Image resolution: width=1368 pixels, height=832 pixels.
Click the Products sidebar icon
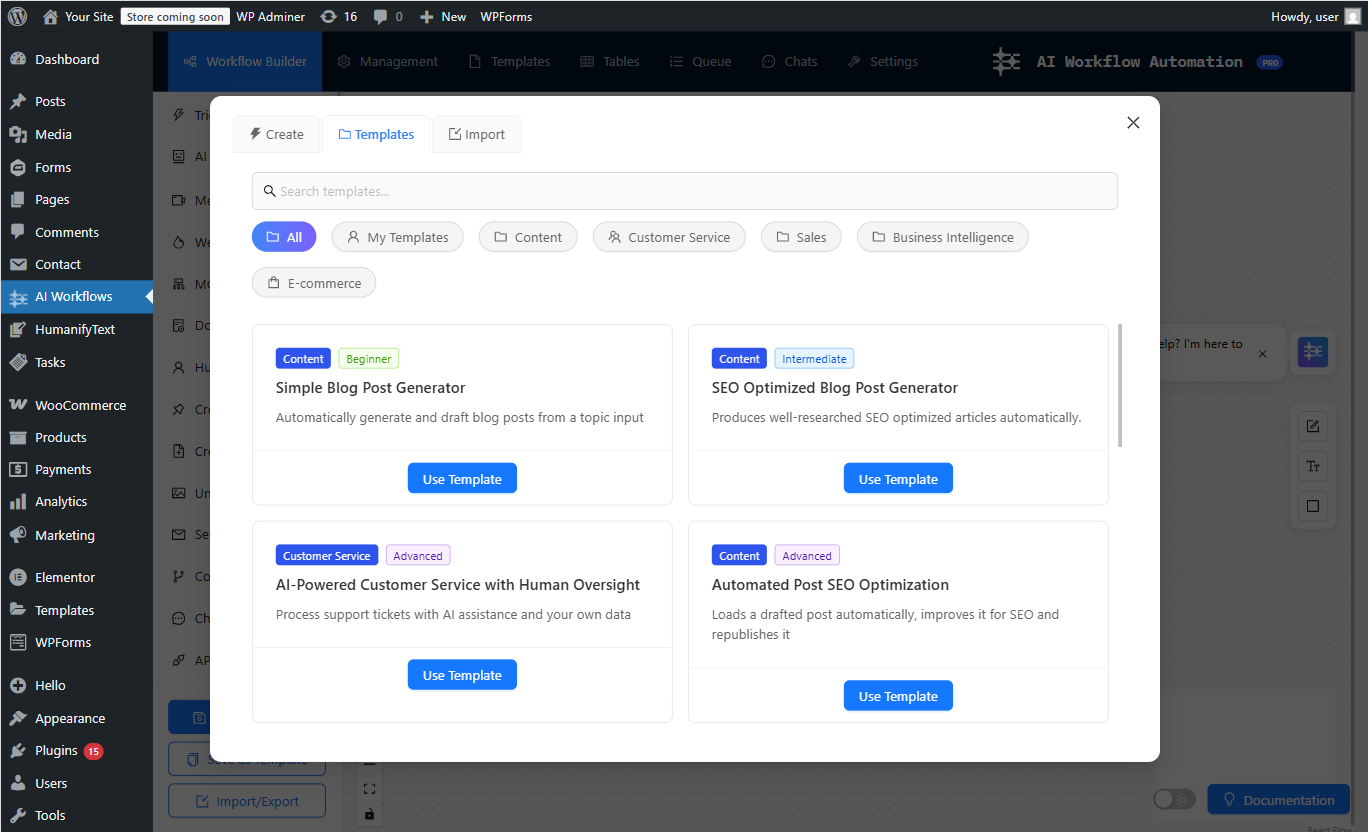[18, 437]
